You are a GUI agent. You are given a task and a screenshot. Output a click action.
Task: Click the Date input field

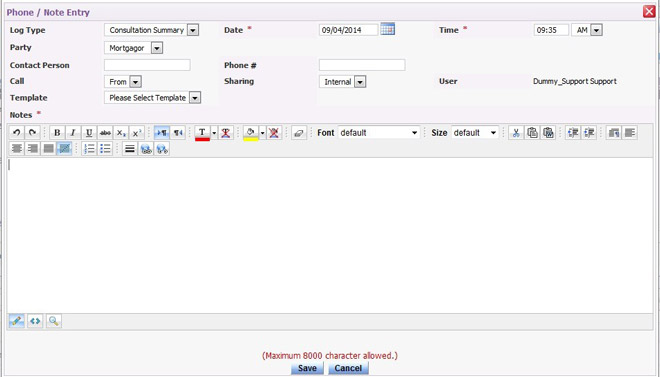coord(349,30)
